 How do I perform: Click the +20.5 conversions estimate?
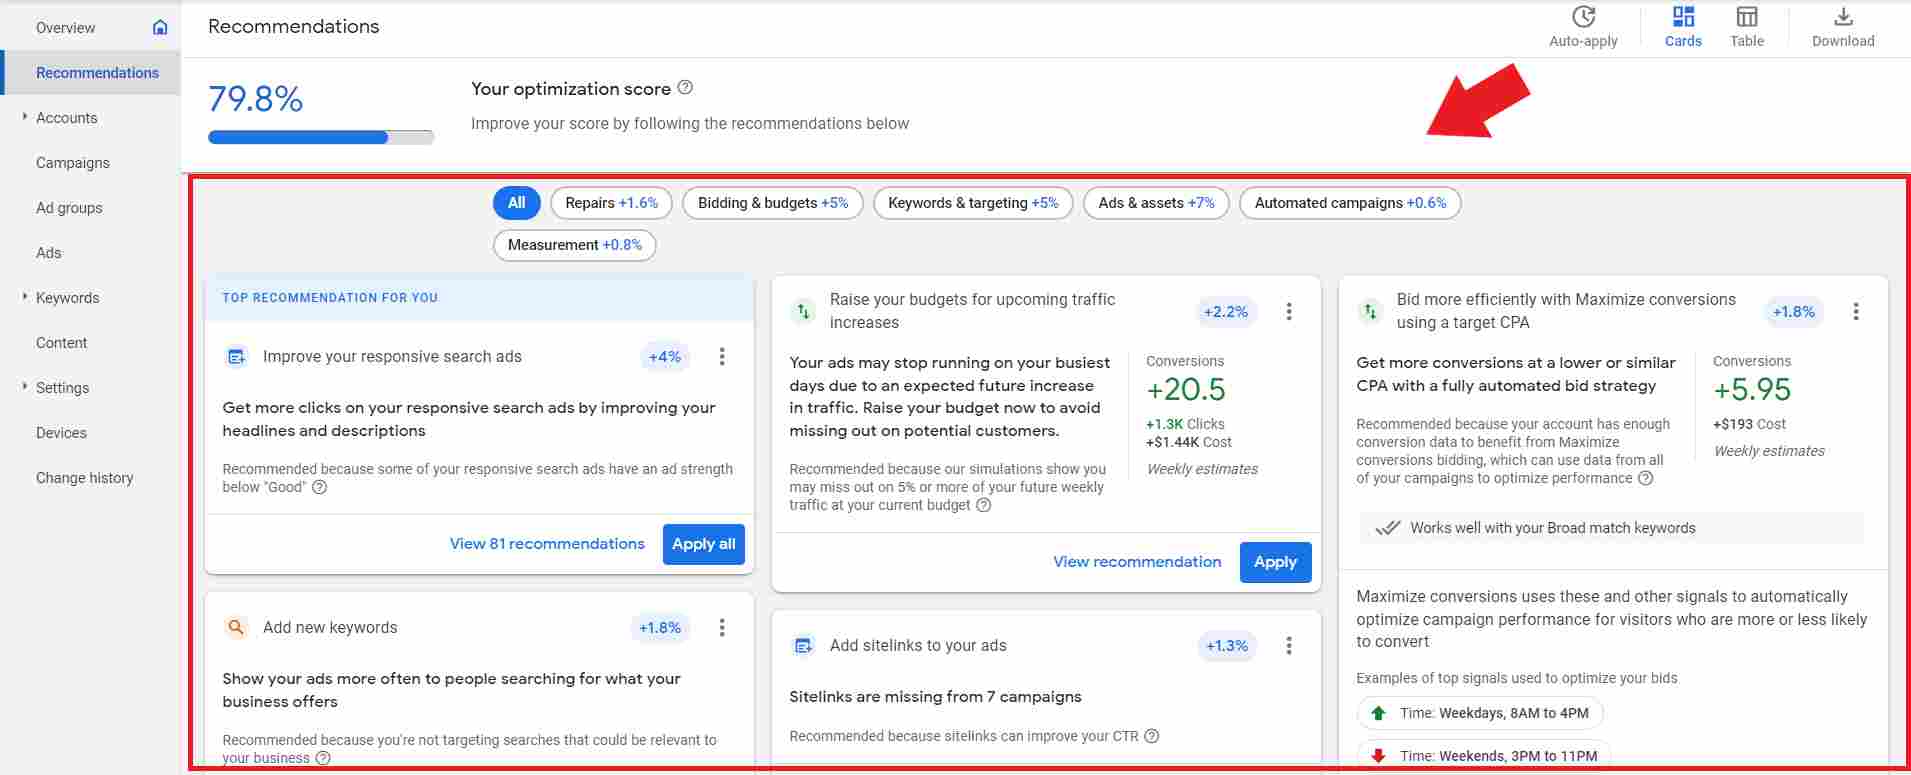pos(1186,389)
